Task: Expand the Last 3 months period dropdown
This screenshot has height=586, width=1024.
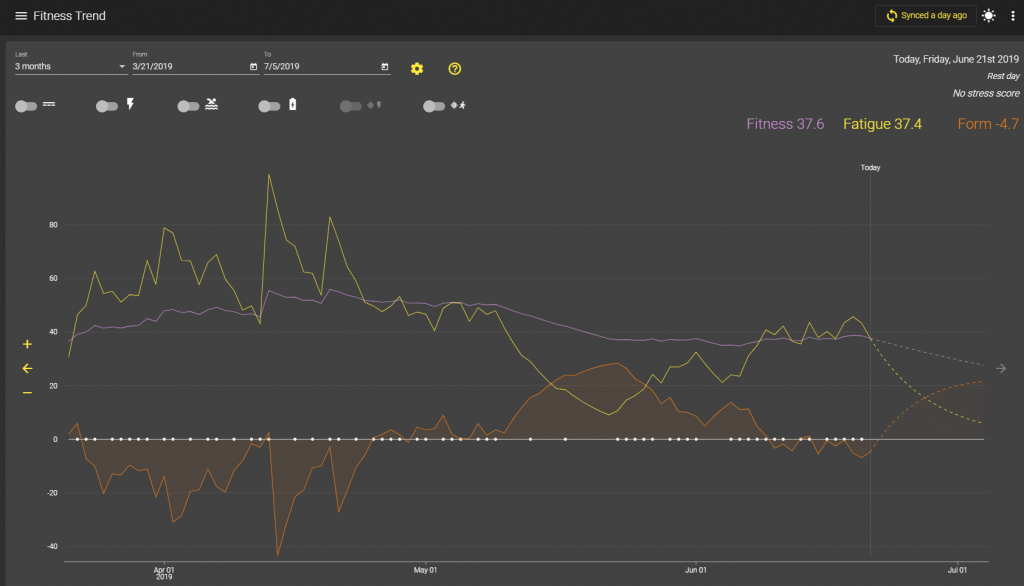Action: [x=70, y=67]
